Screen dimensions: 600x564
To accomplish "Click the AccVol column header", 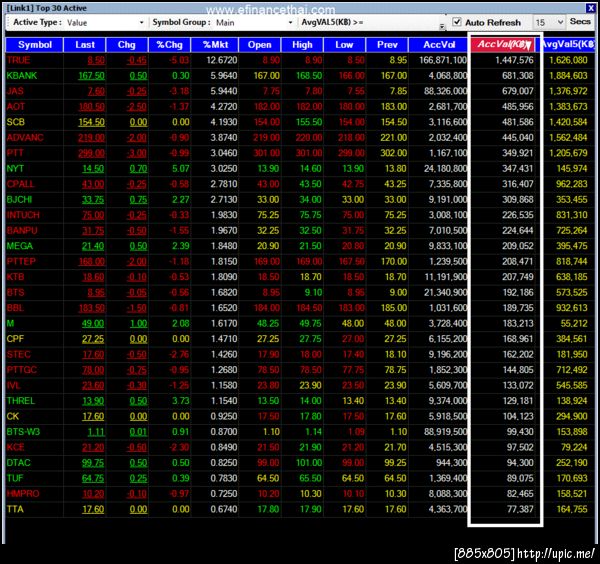I will (x=439, y=45).
